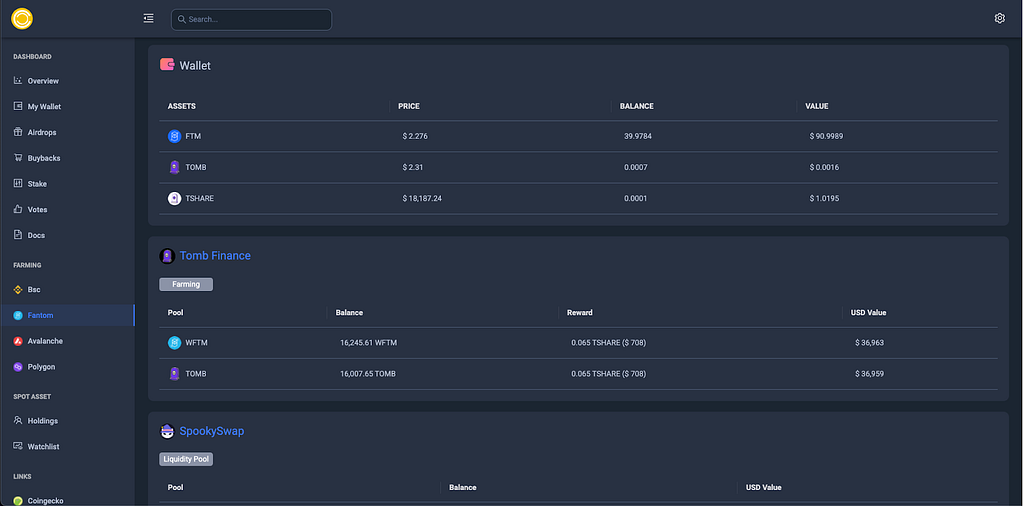Select balance 16,245.61 WFTM

coord(368,343)
